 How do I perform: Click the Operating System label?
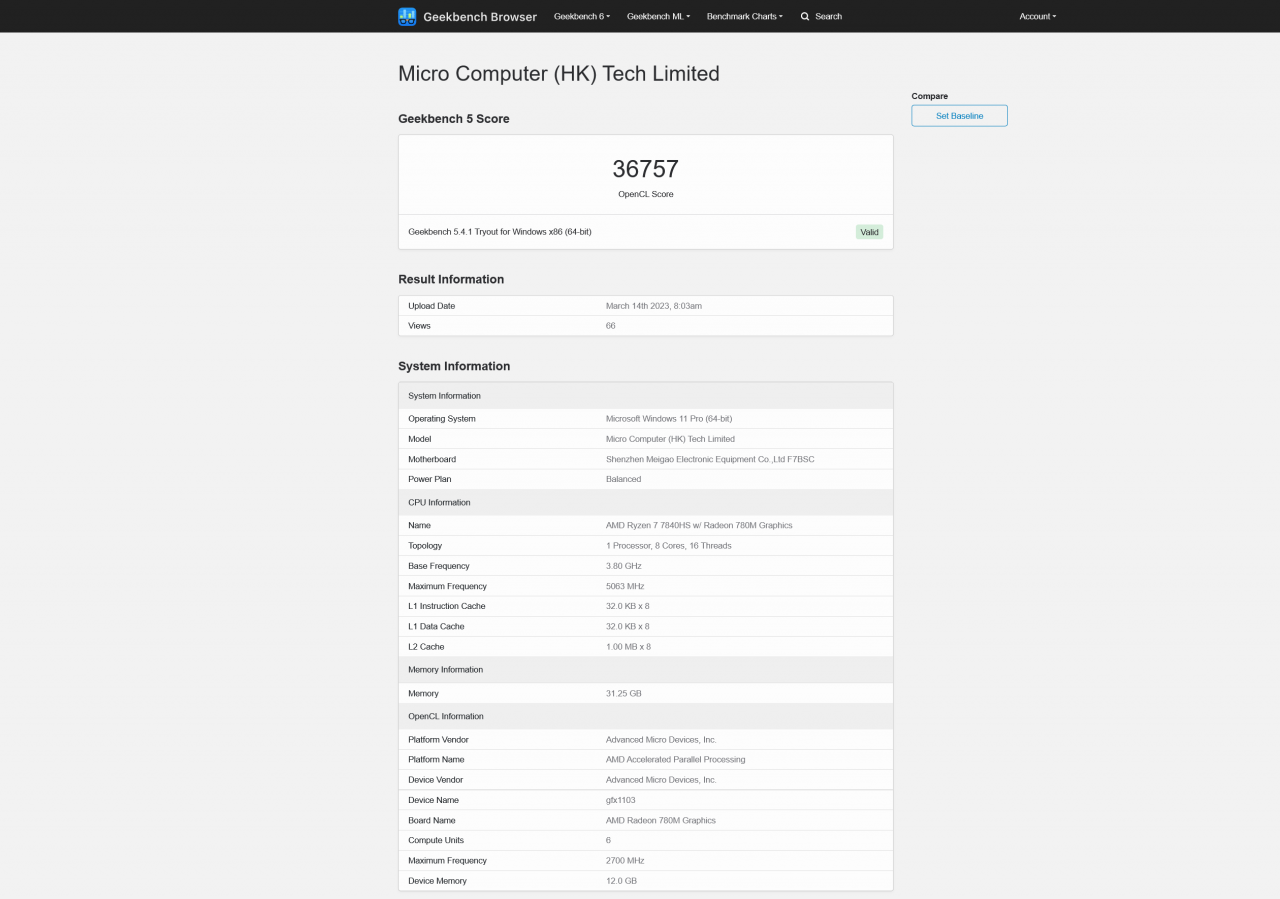442,419
